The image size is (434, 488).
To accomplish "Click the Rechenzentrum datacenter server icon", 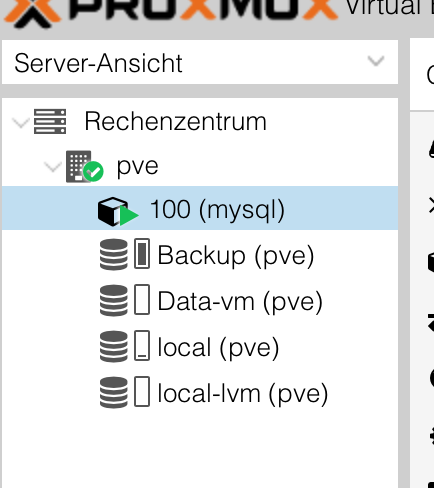I will pyautogui.click(x=50, y=122).
